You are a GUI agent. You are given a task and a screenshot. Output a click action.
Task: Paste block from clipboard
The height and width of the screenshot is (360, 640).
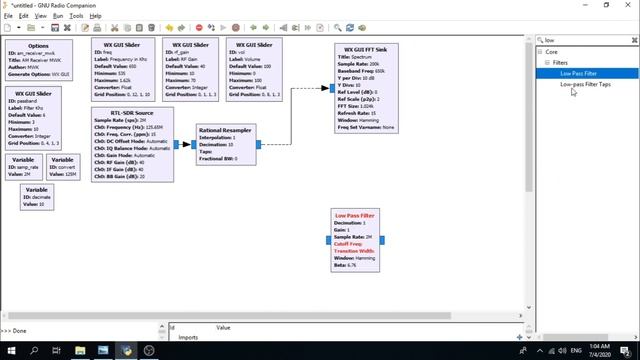[139, 28]
